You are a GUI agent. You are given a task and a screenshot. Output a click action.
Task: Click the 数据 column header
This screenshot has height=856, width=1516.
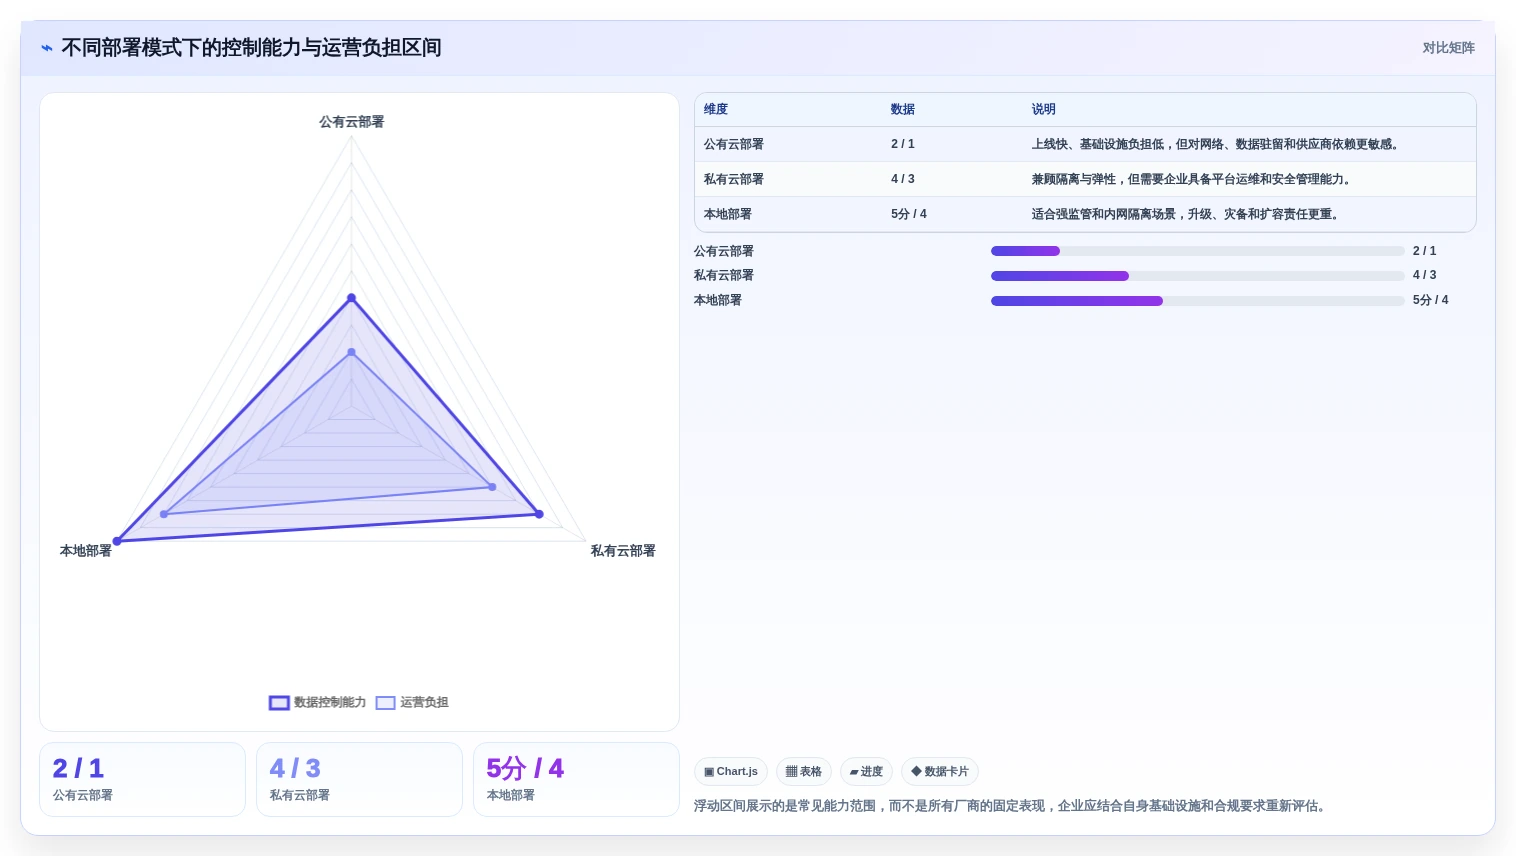[903, 110]
